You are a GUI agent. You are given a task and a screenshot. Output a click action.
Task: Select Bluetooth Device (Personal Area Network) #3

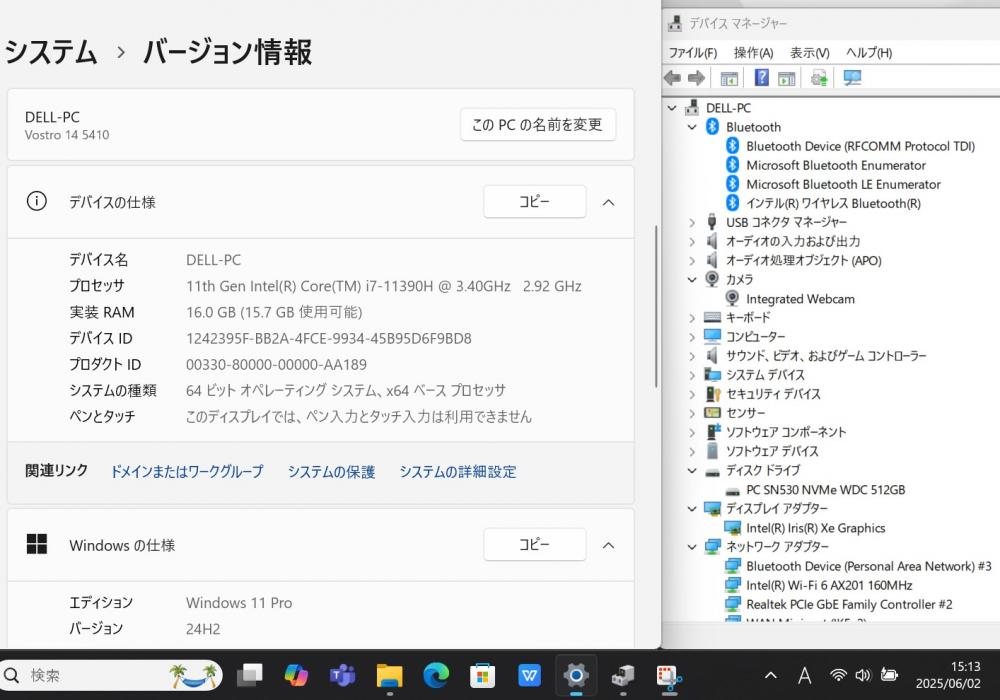pyautogui.click(x=869, y=566)
